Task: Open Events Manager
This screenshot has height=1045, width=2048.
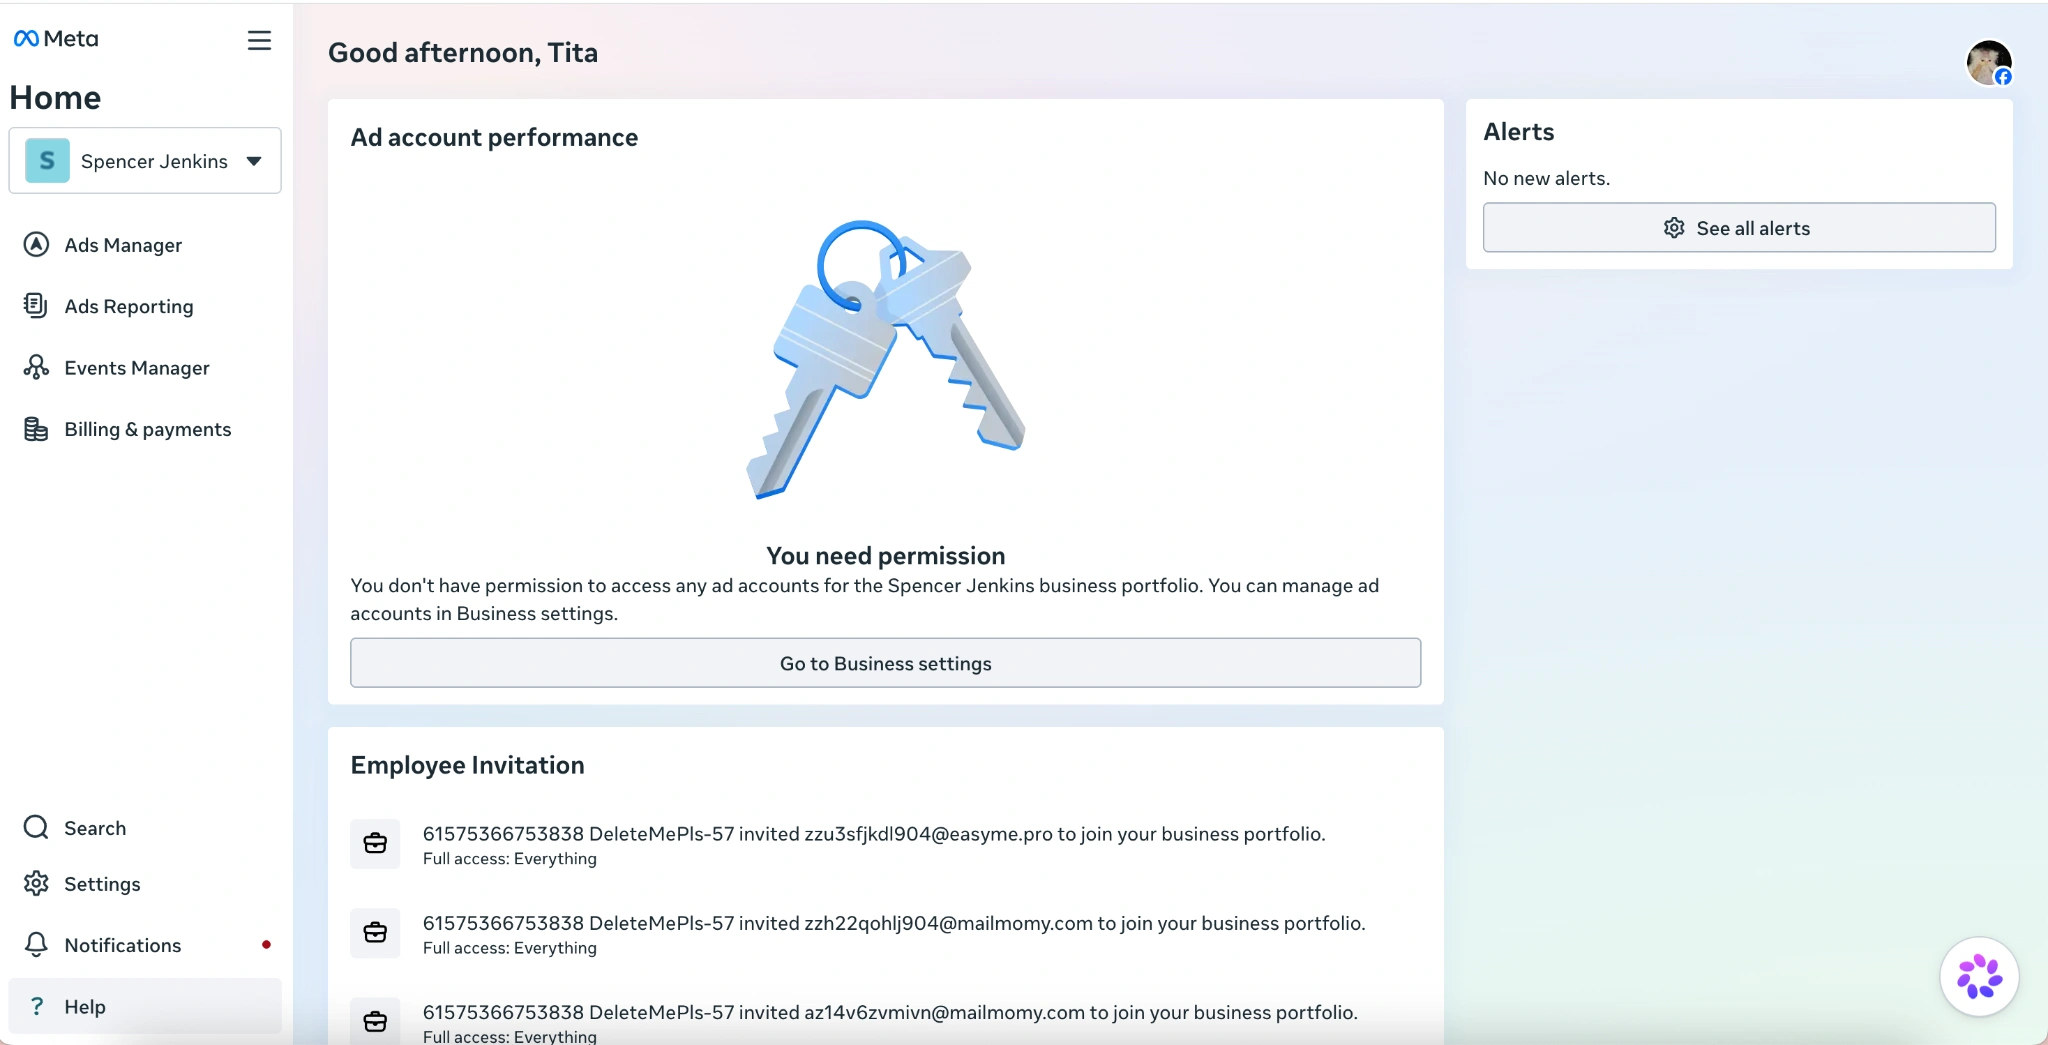Action: point(145,368)
